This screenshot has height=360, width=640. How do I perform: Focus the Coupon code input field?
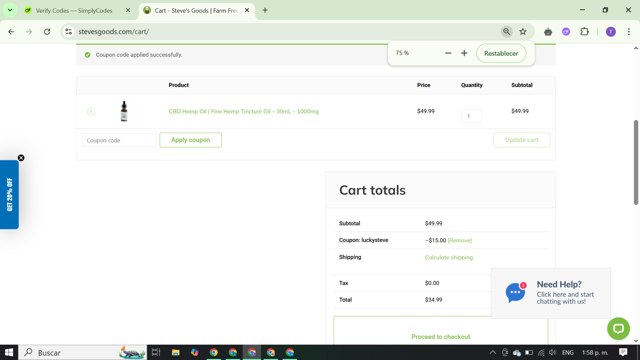119,140
